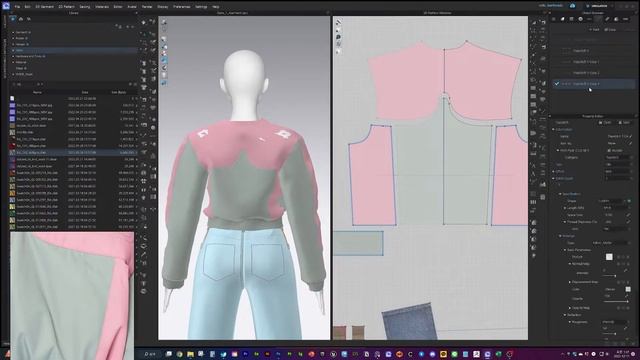The height and width of the screenshot is (360, 640).
Task: Select Hardware and Trims in Library tree
Action: [x=31, y=56]
